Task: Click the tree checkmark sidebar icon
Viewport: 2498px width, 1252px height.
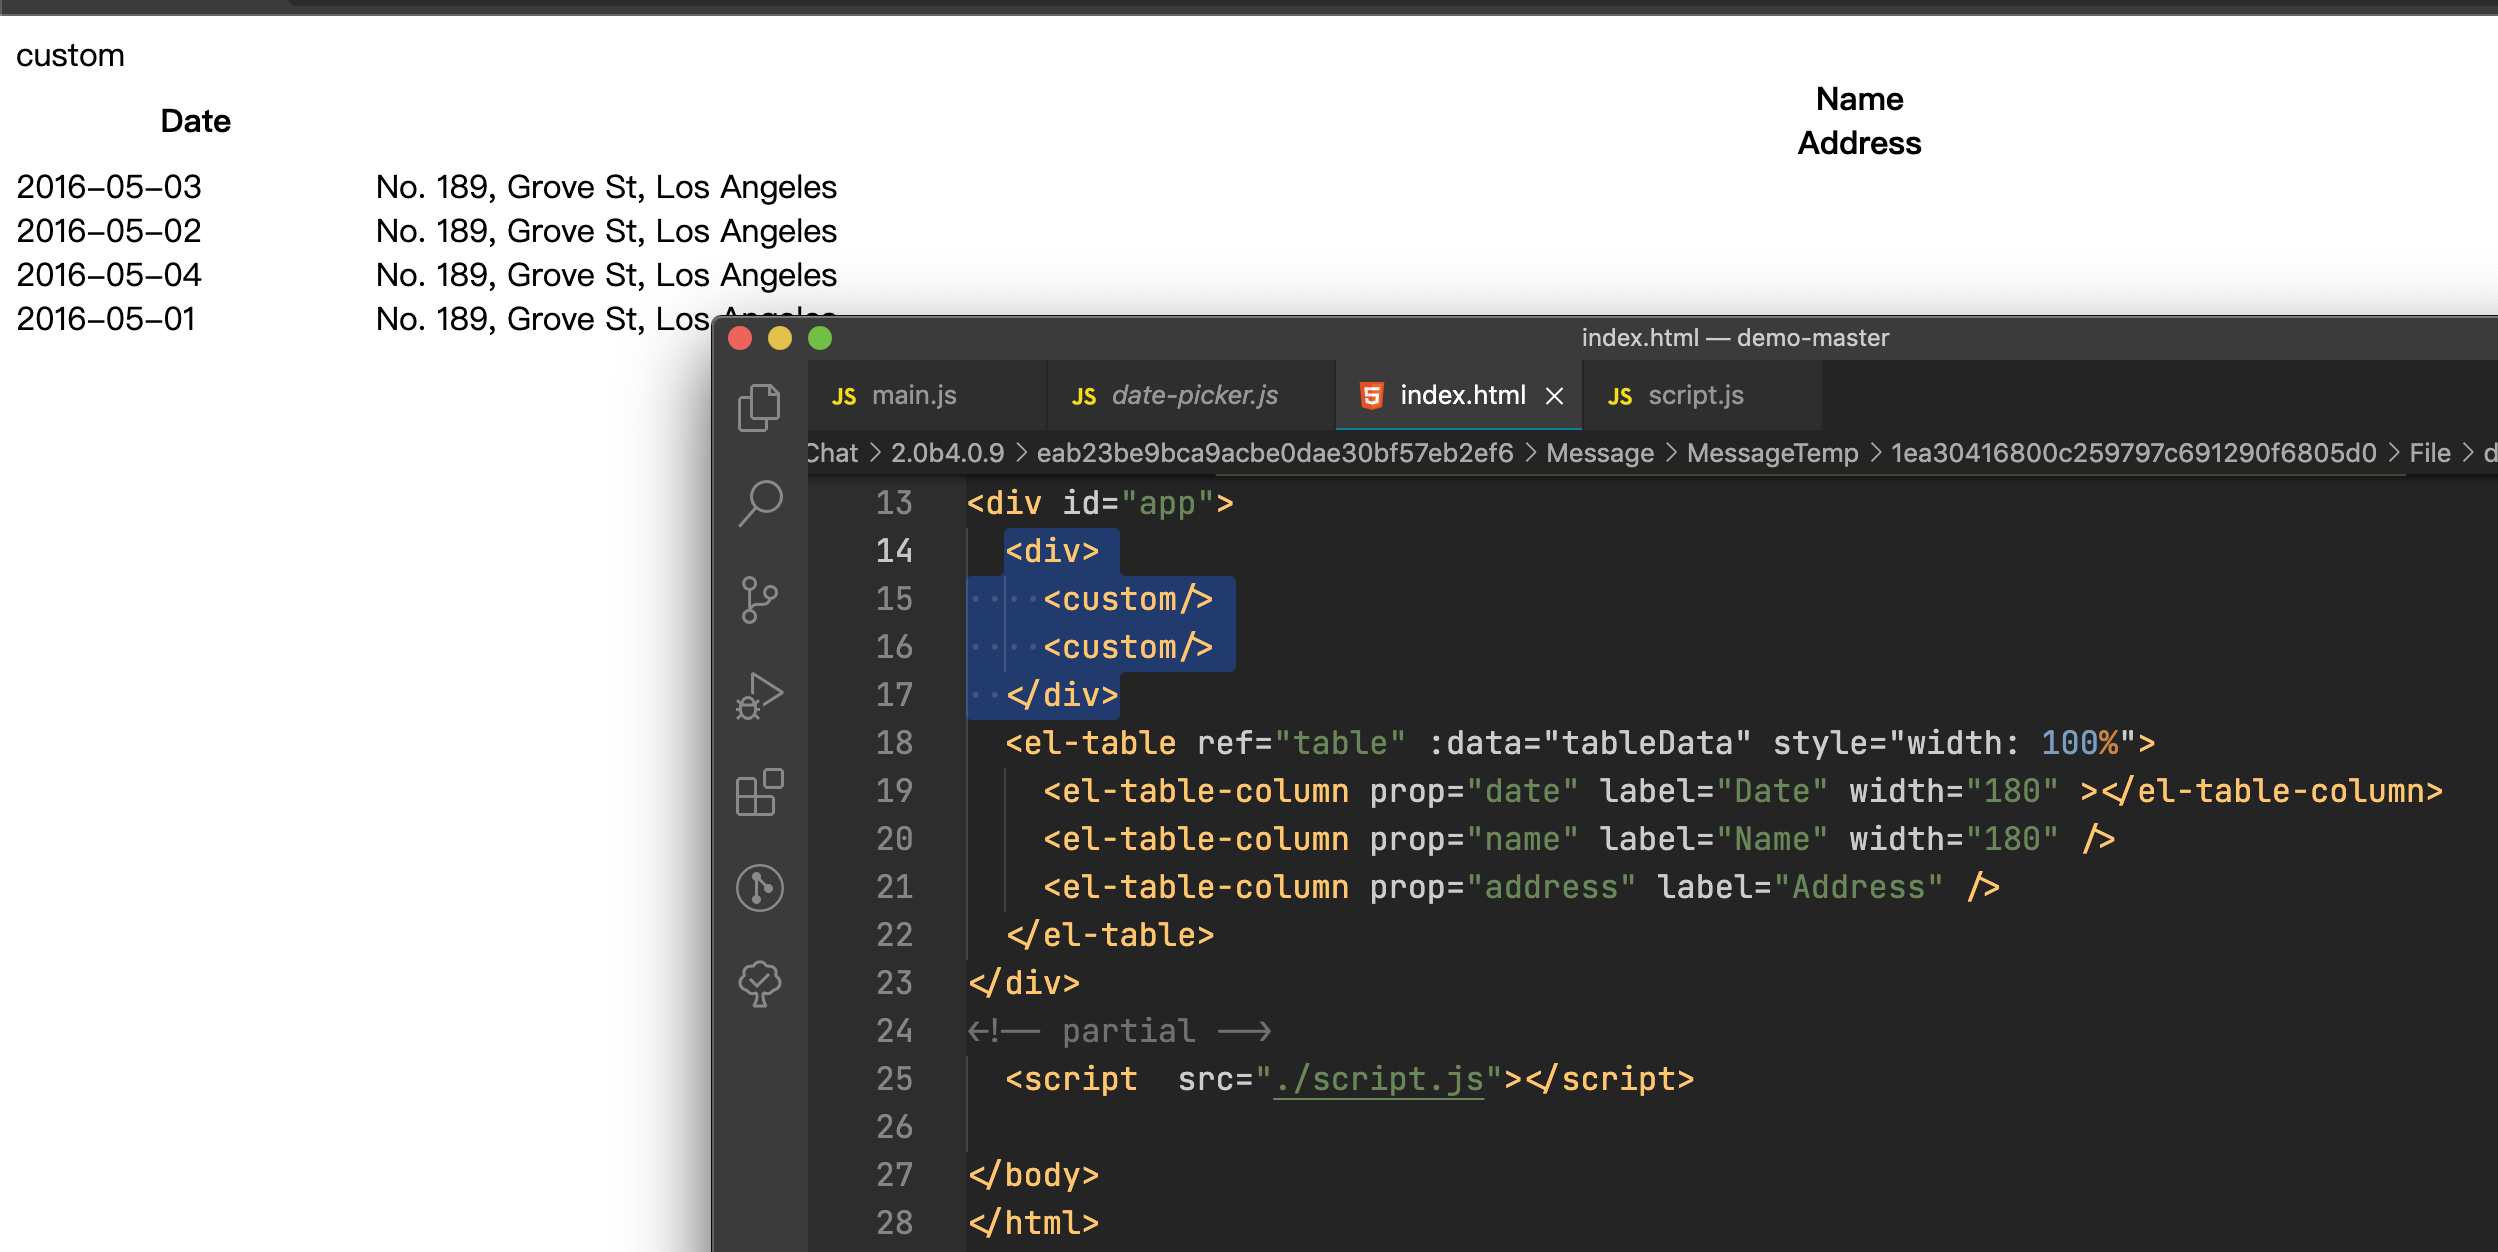Action: 759,983
